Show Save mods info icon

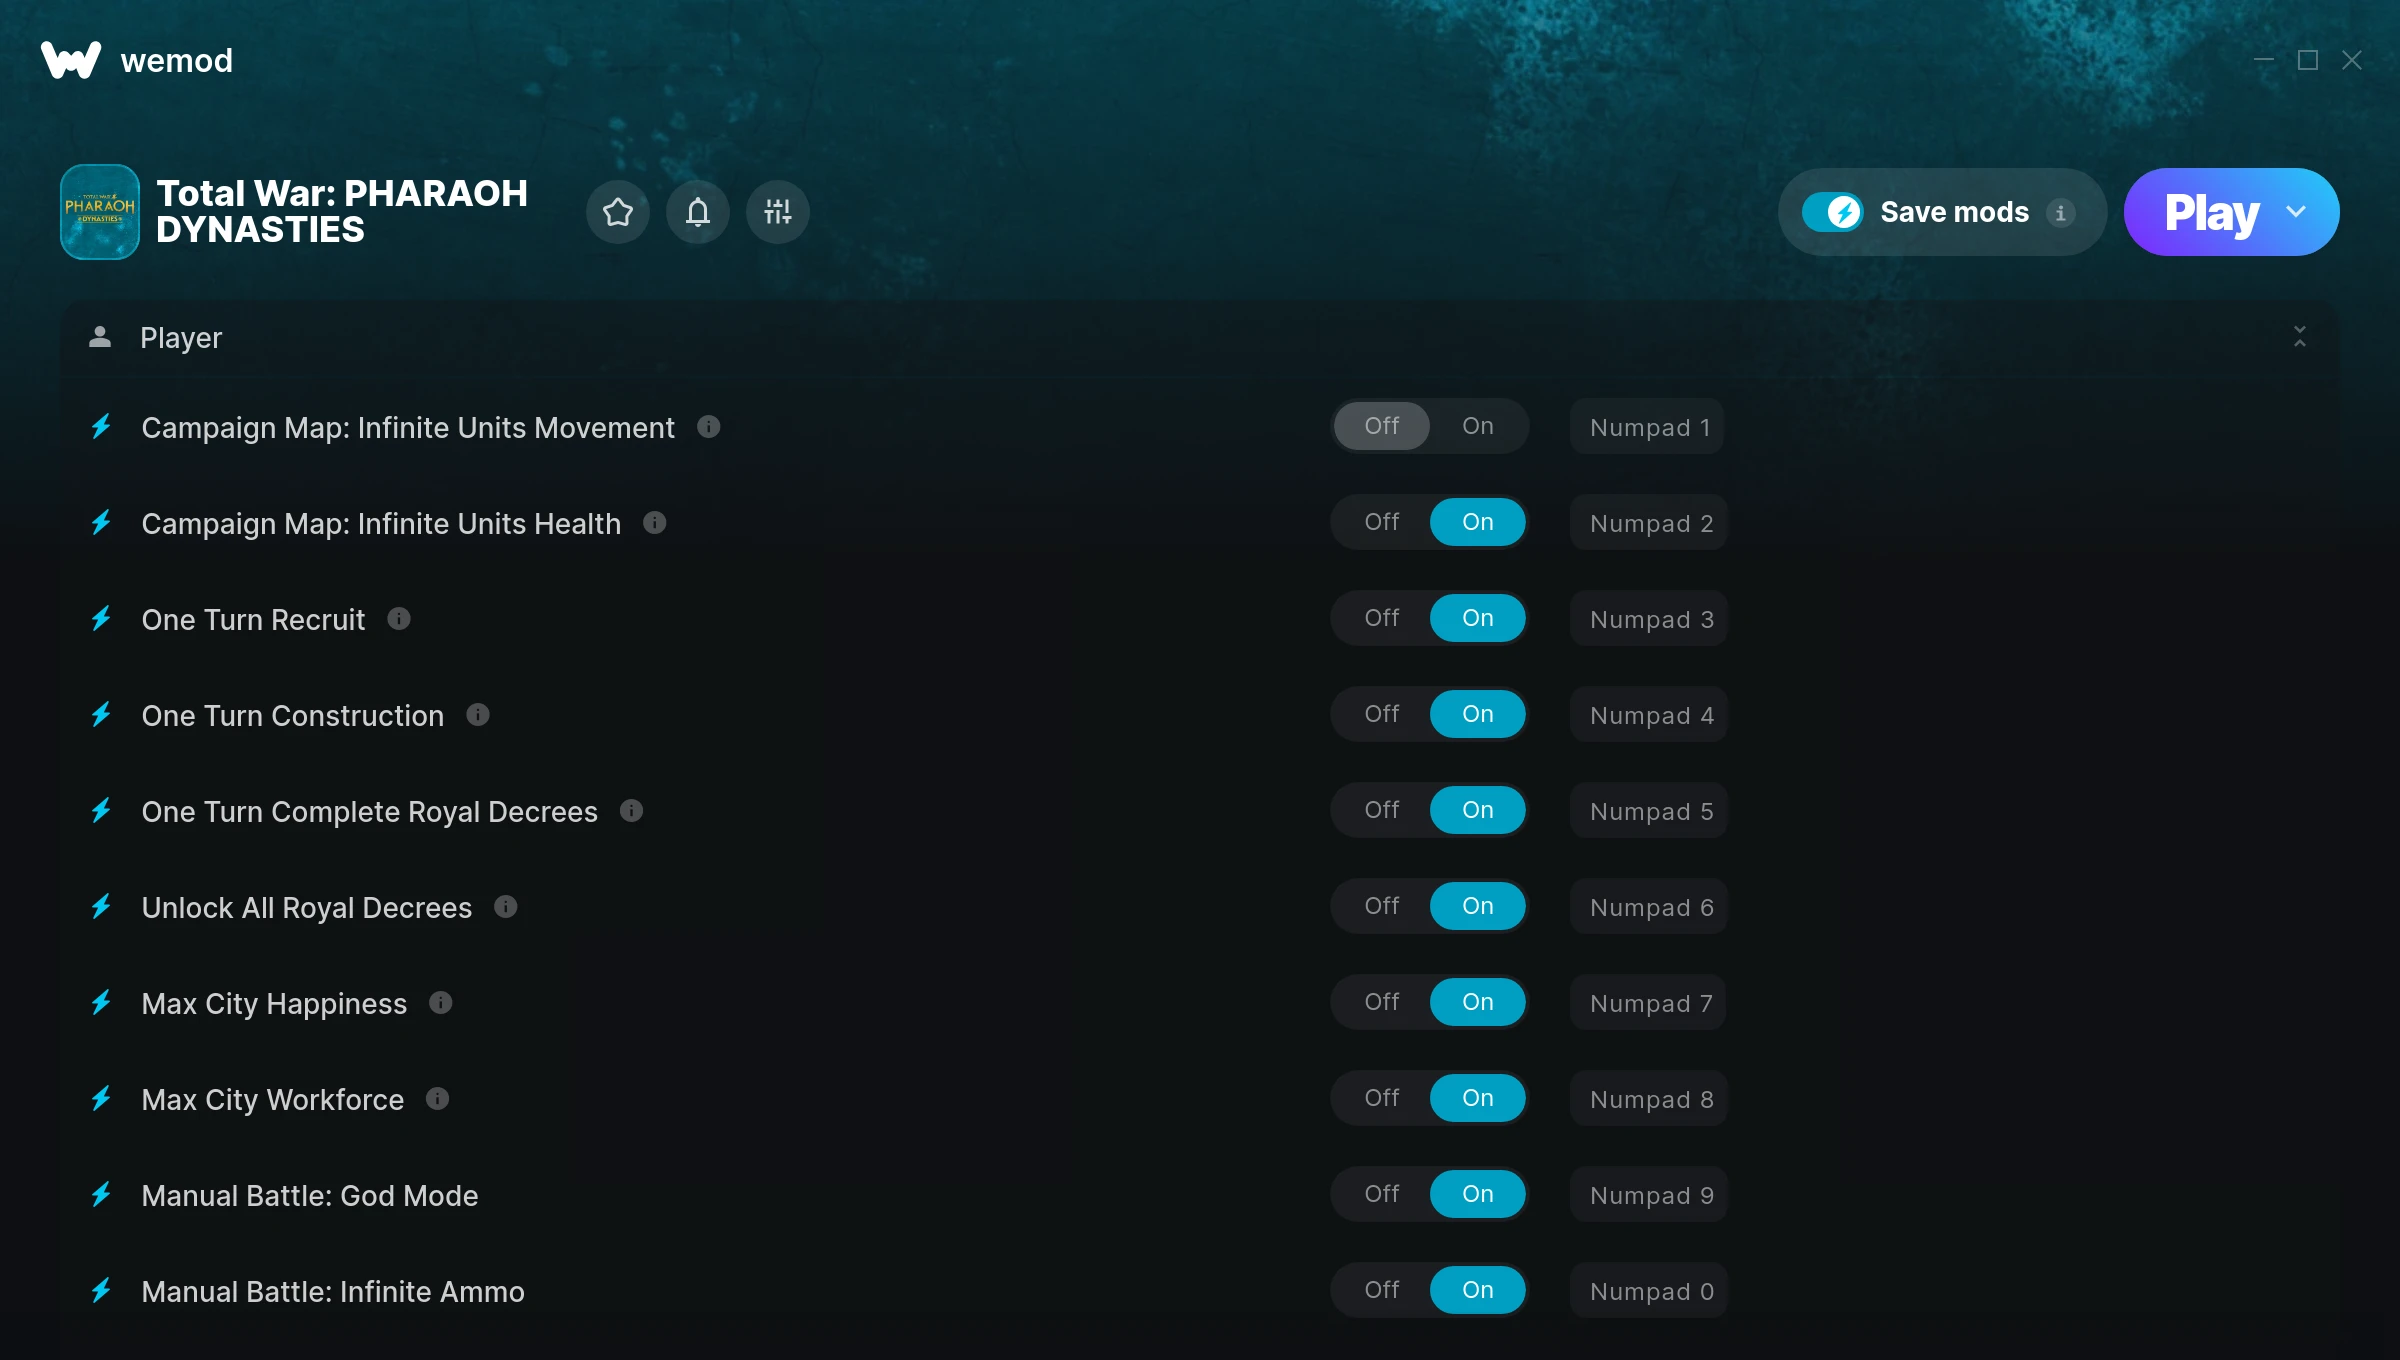pyautogui.click(x=2060, y=213)
